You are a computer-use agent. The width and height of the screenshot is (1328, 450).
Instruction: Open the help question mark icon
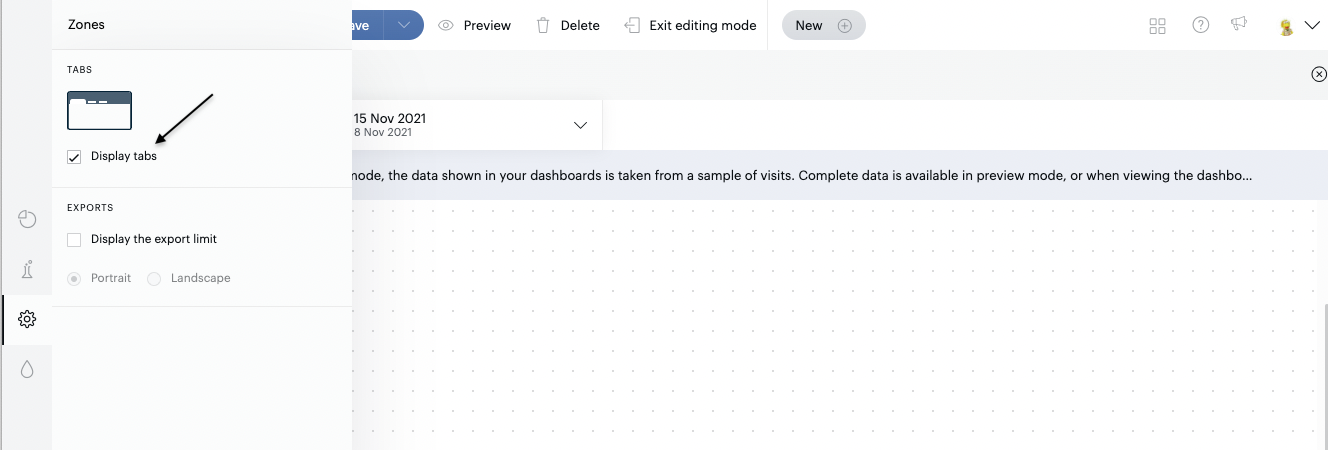pyautogui.click(x=1201, y=25)
